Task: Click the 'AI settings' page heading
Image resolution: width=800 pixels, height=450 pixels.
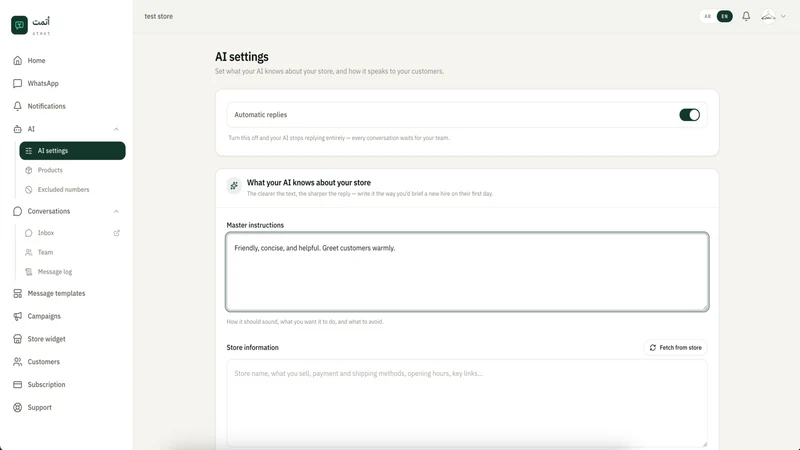Action: pyautogui.click(x=242, y=57)
